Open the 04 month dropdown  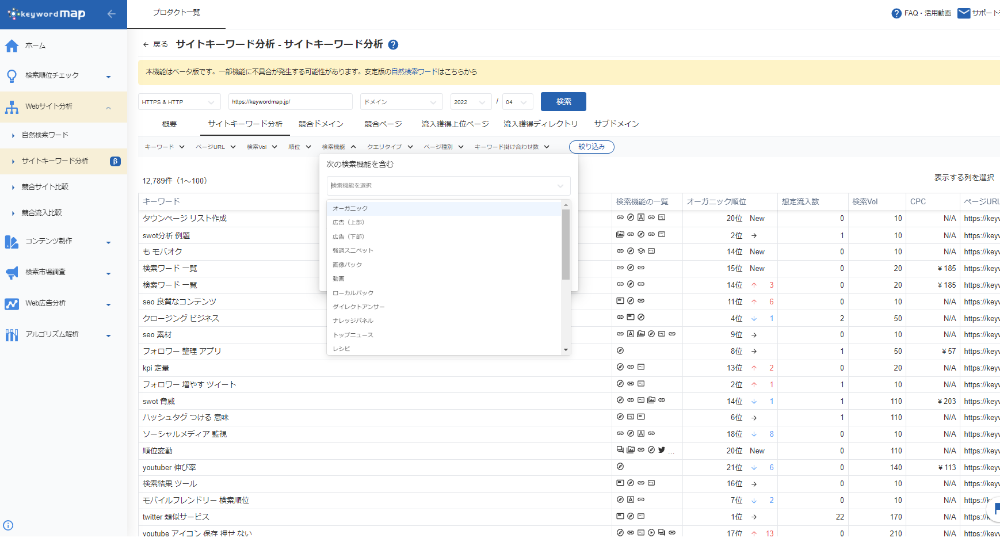pos(517,102)
